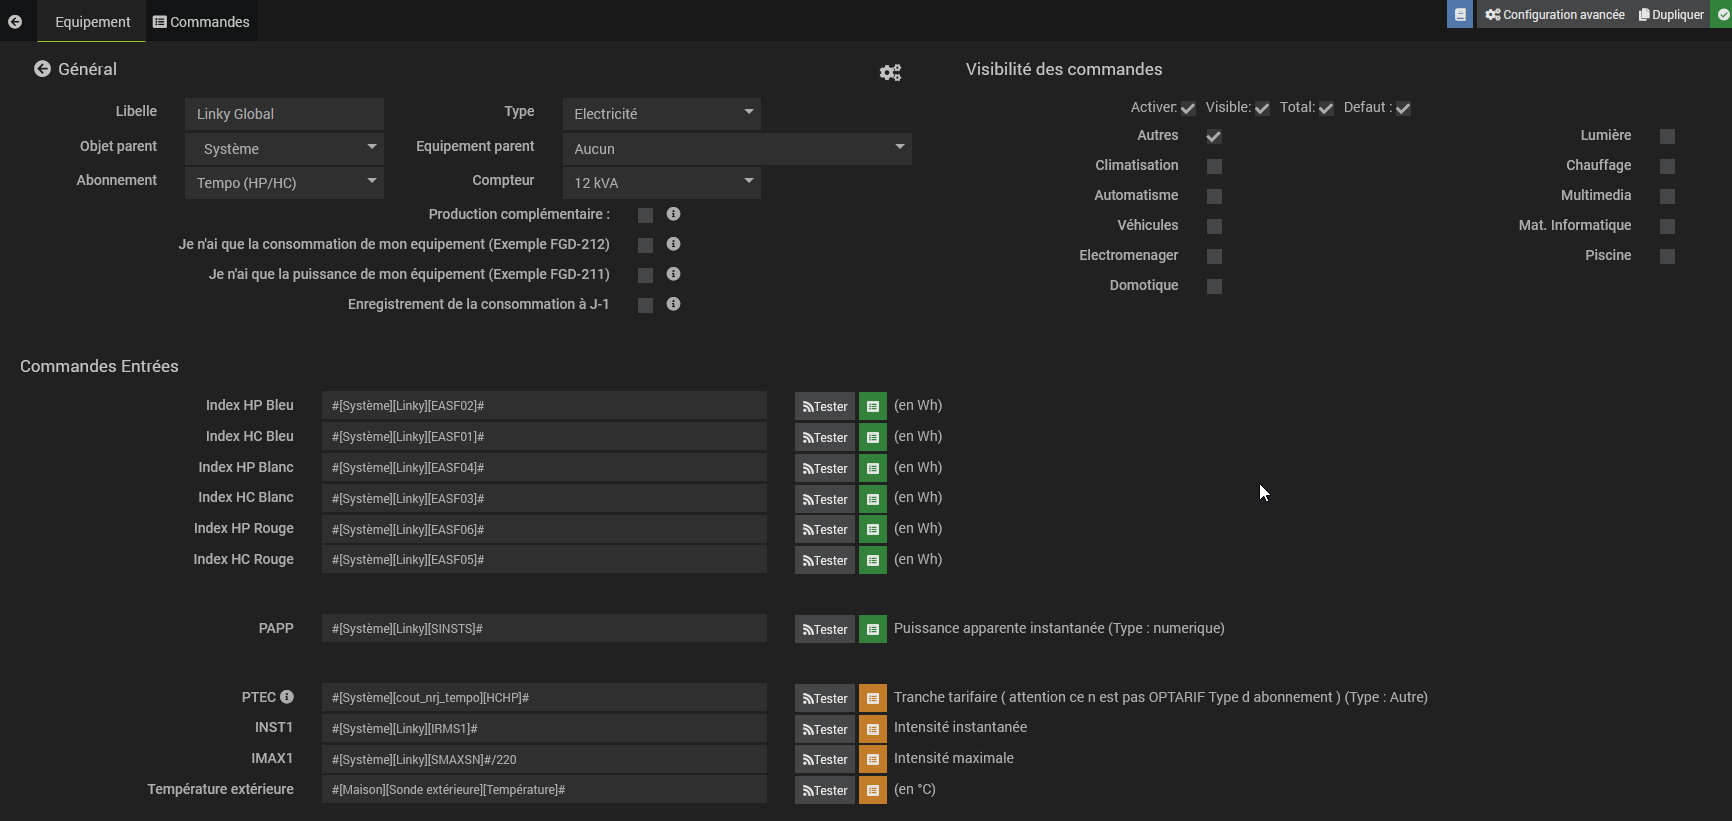Toggle the Defaut checkbox
The height and width of the screenshot is (821, 1732).
1403,108
